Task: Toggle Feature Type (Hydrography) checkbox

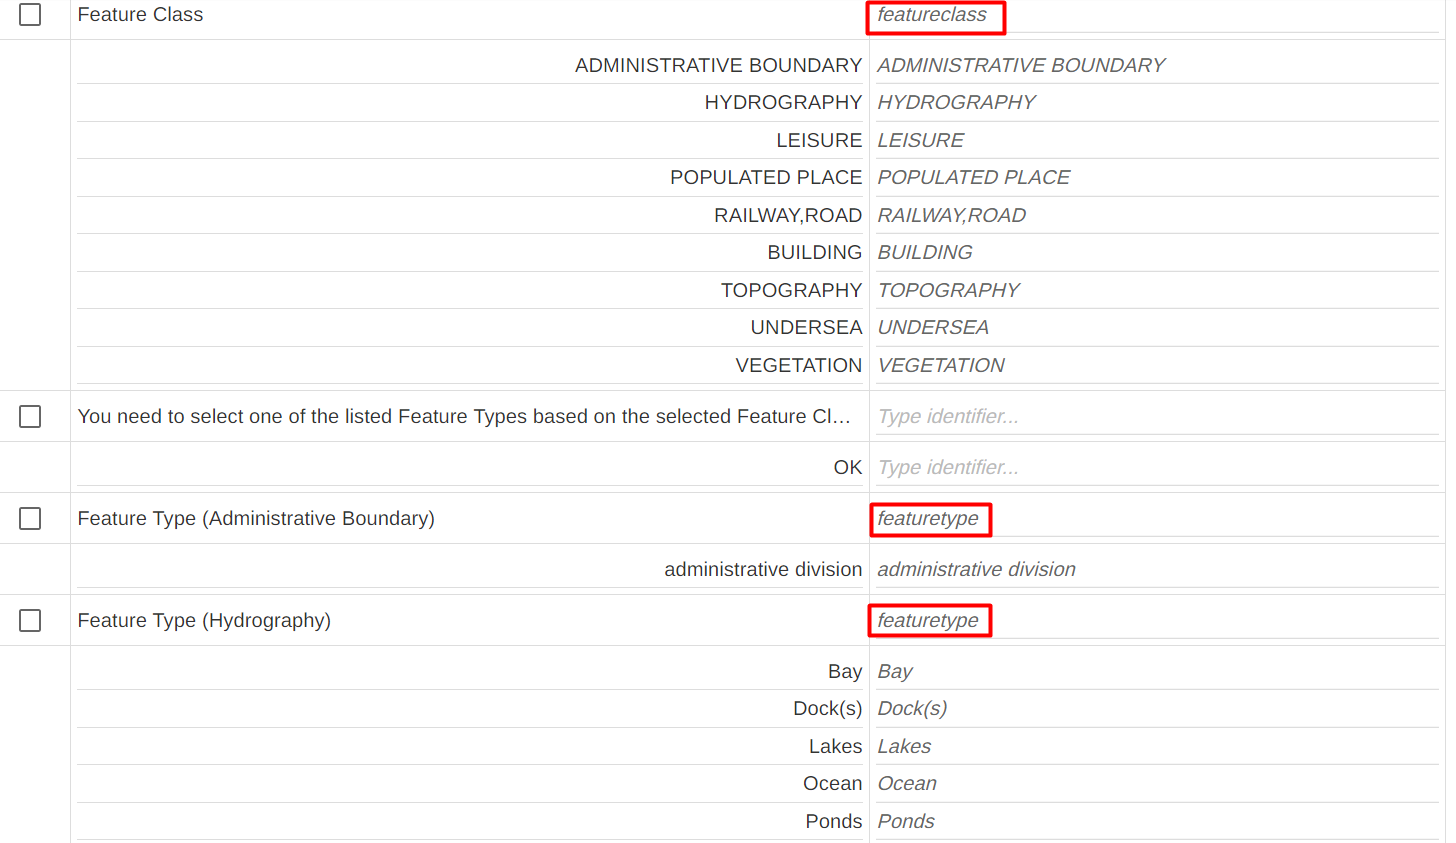Action: pos(30,620)
